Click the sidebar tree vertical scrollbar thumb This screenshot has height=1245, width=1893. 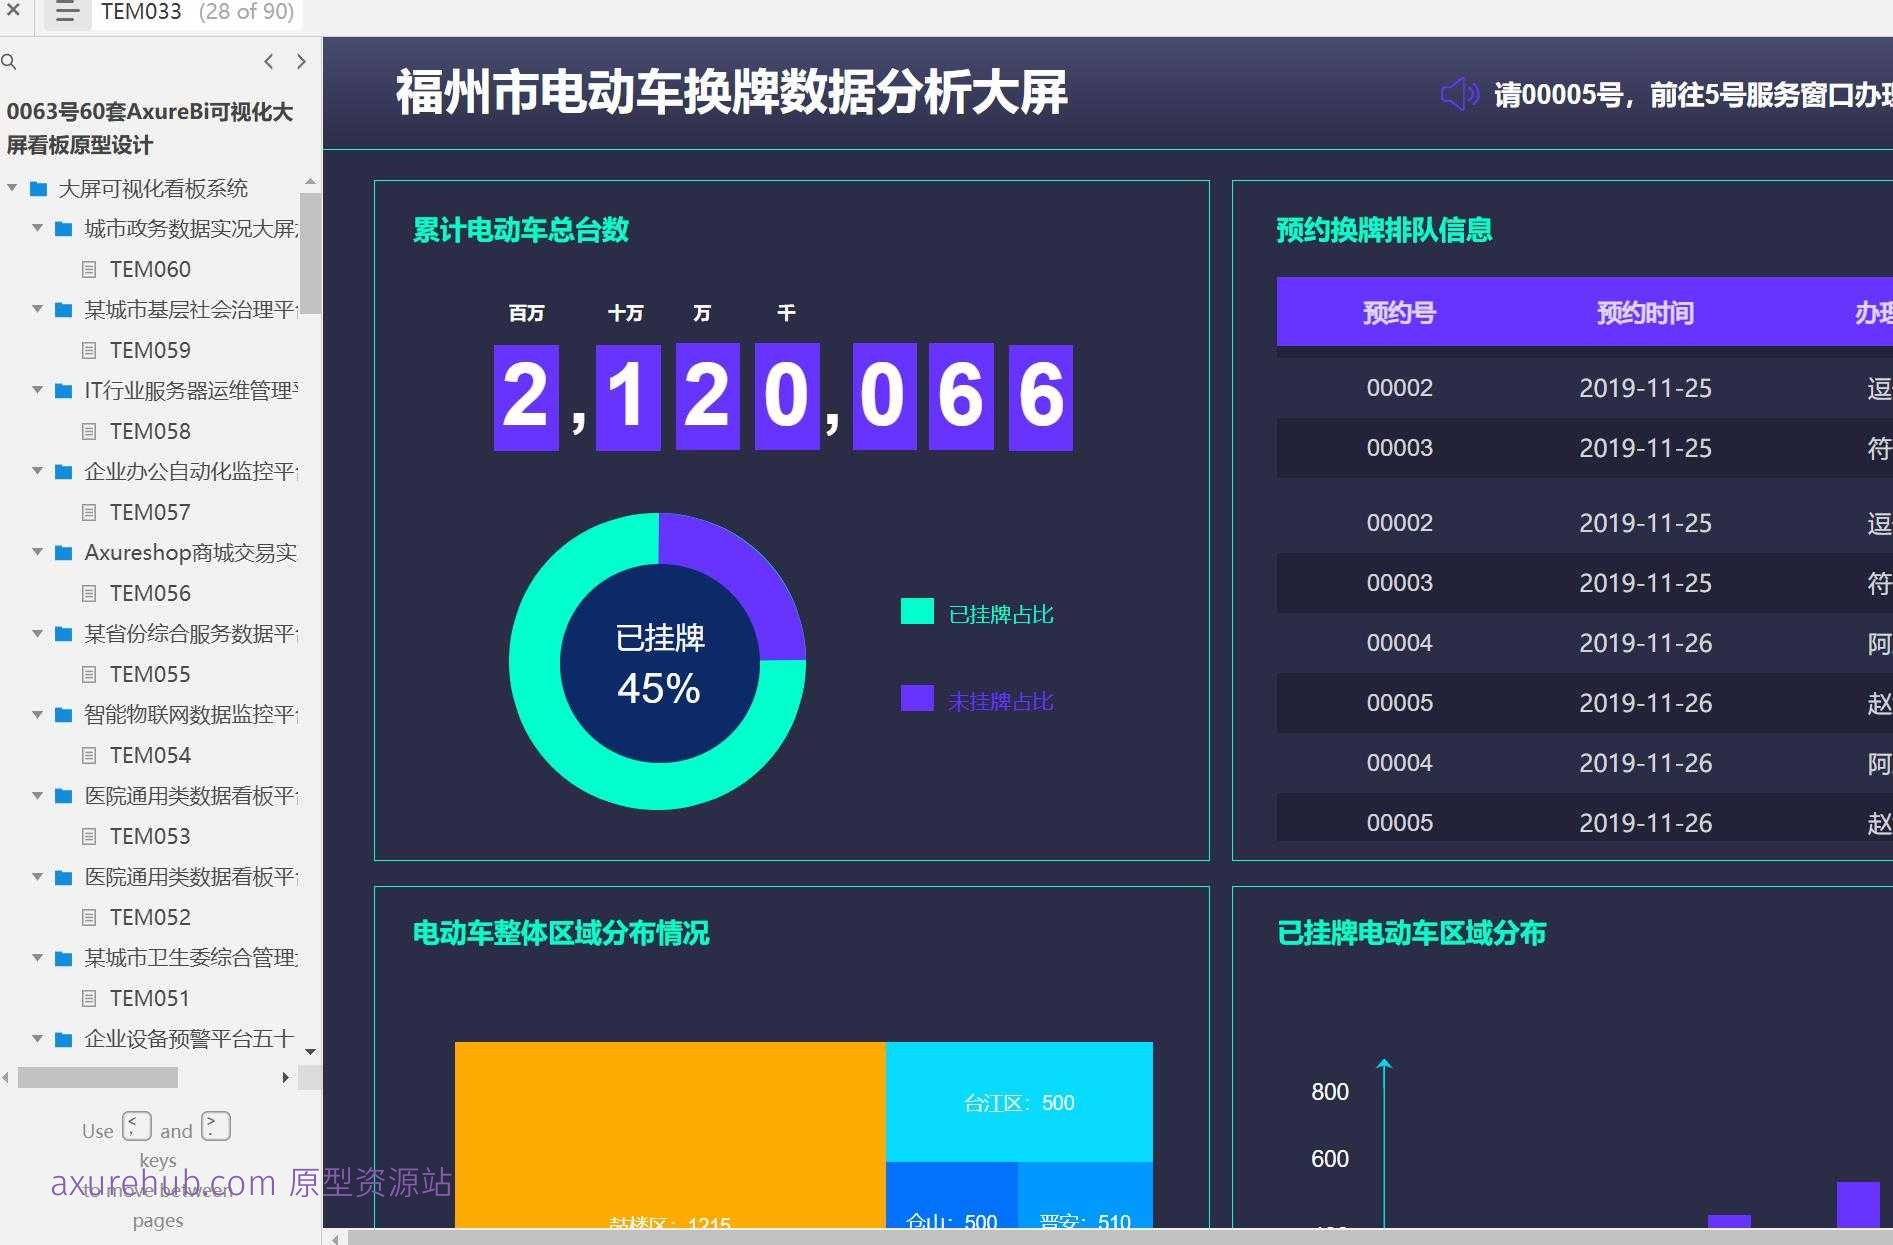[310, 253]
